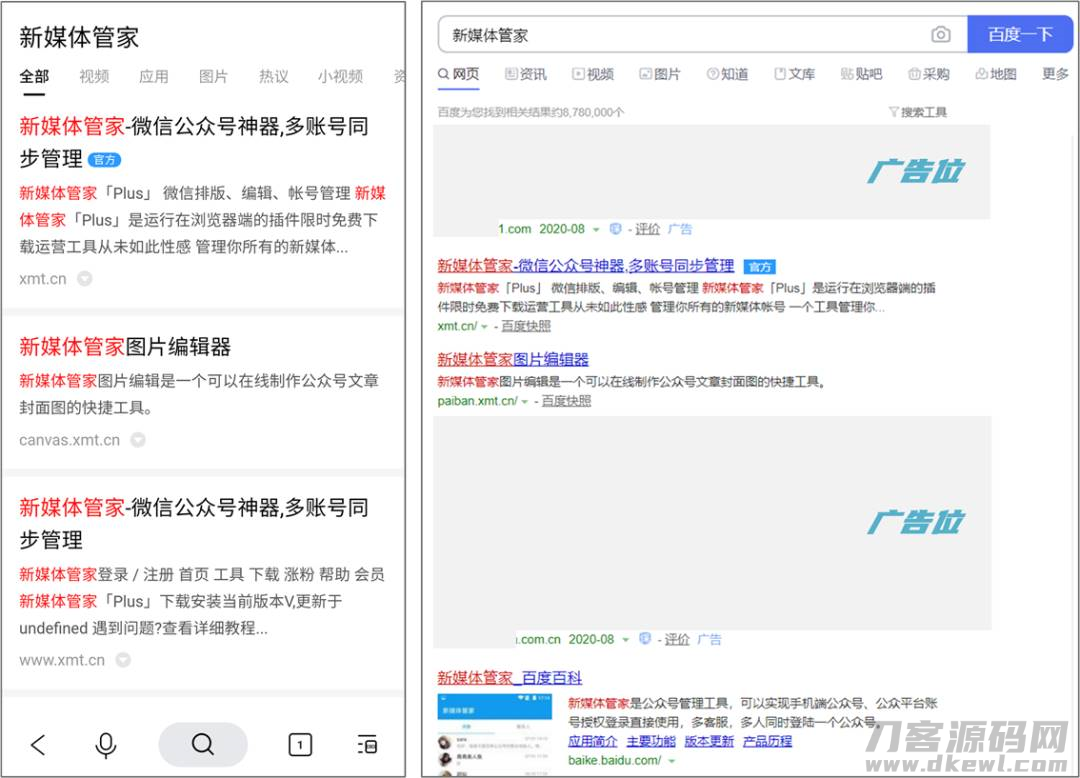Open 主要功能 sublink in Baike result
The image size is (1080, 778).
(651, 742)
